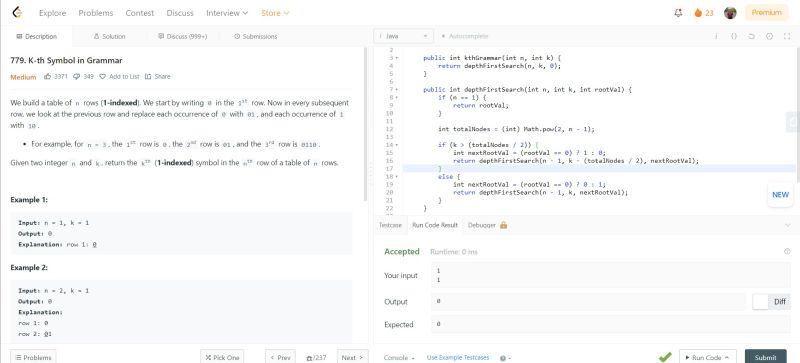This screenshot has width=800, height=363.
Task: Click the Medium difficulty label
Action: pos(23,77)
